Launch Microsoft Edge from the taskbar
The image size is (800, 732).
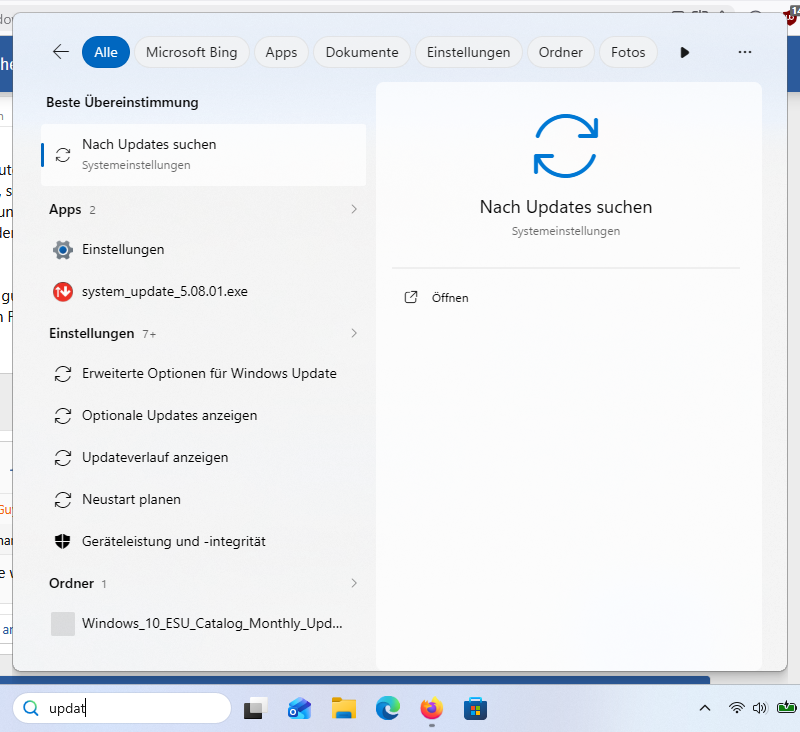[388, 709]
